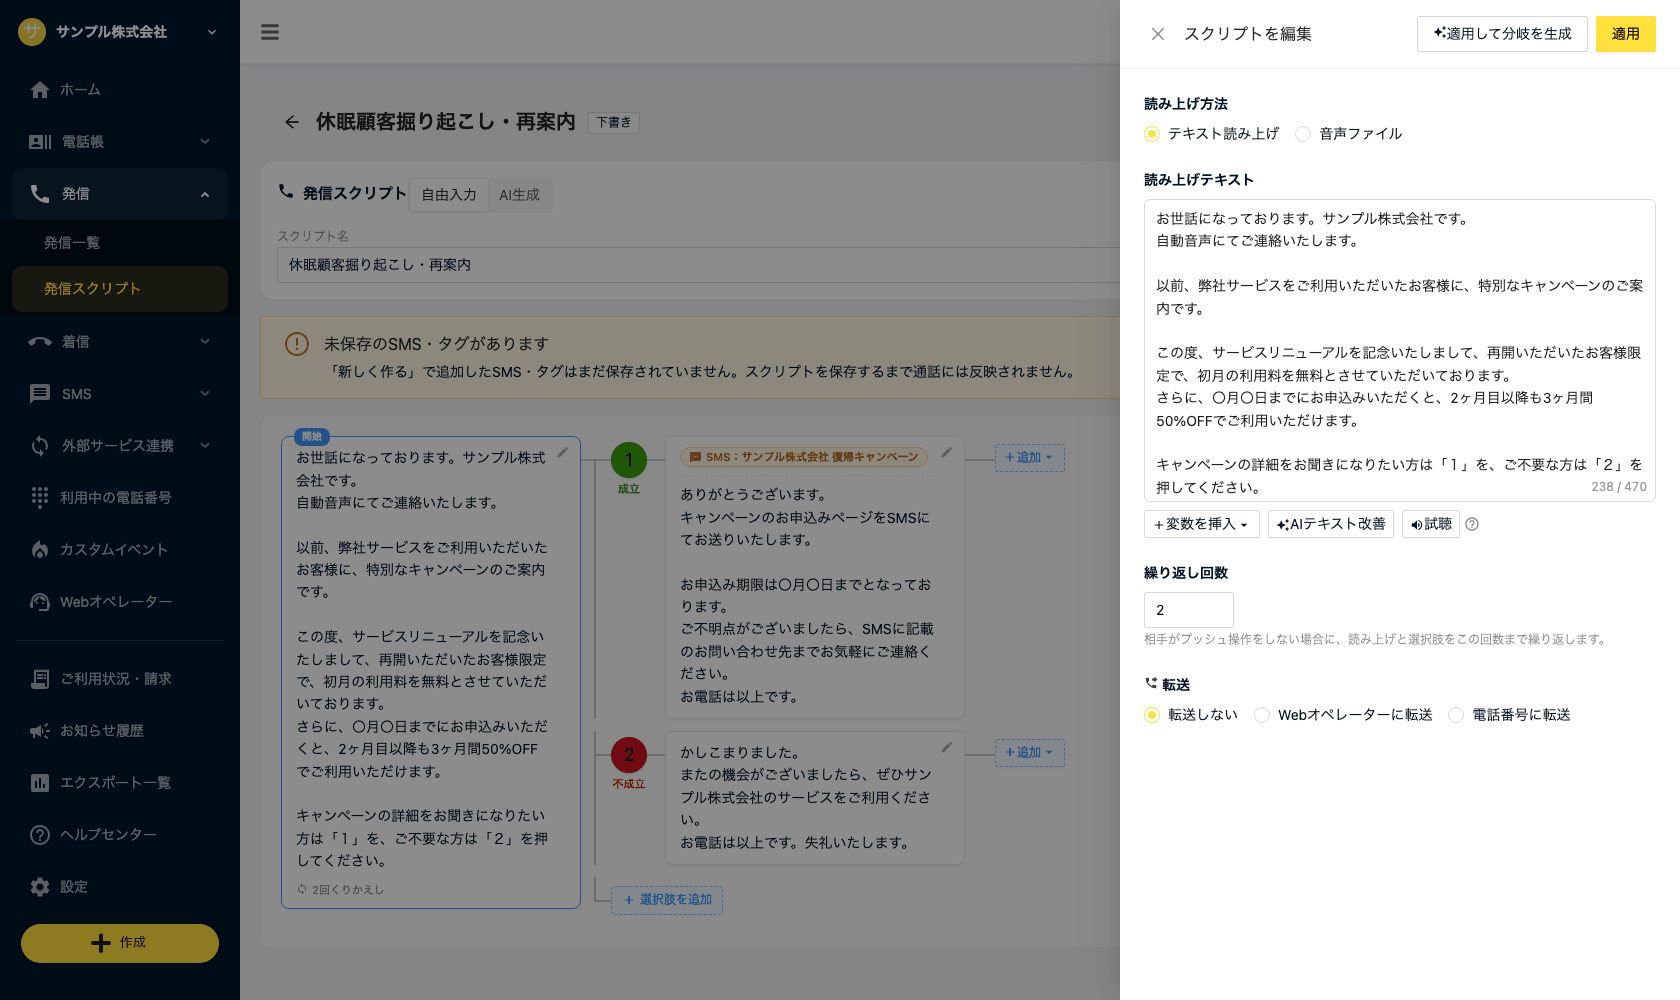
Task: Expand 電話帳 chevron in sidebar
Action: pos(205,142)
